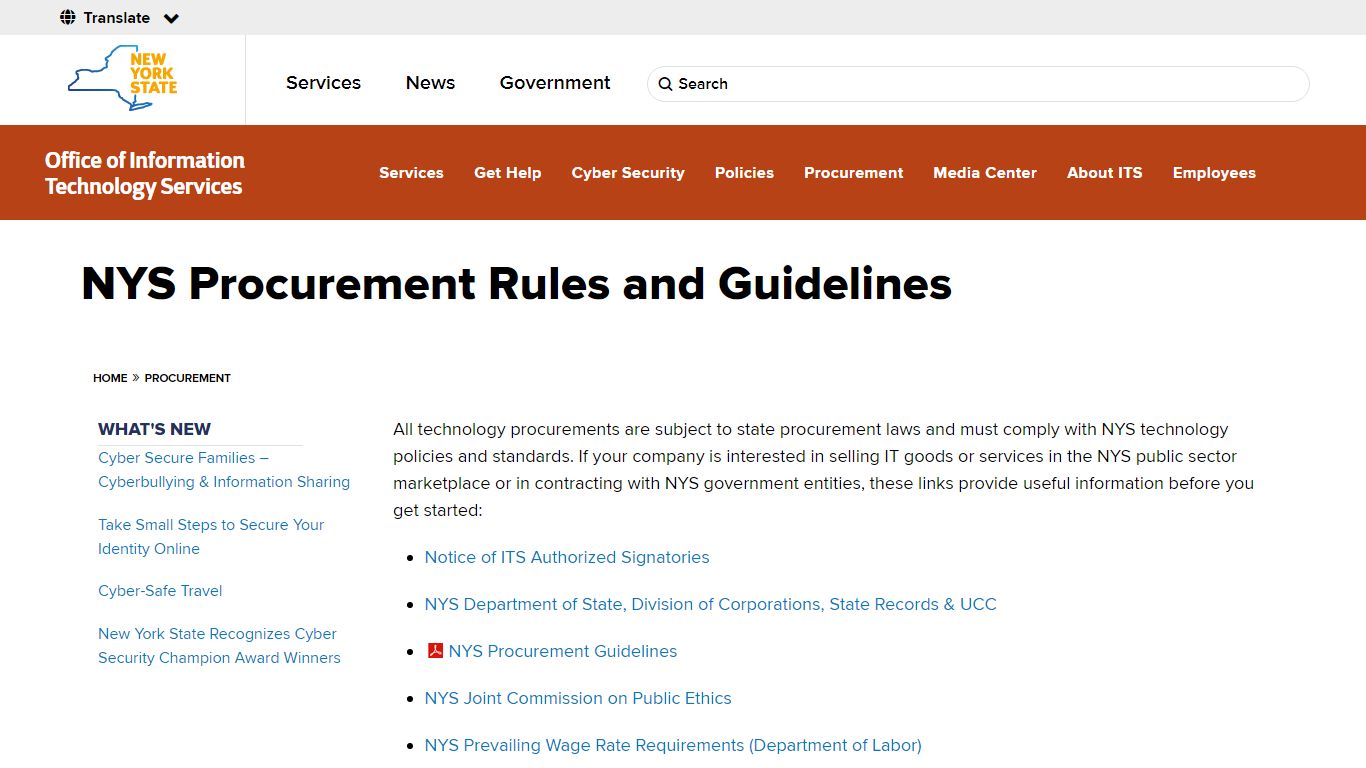Open the Cyber Security navigation item
This screenshot has width=1366, height=768.
pos(628,173)
